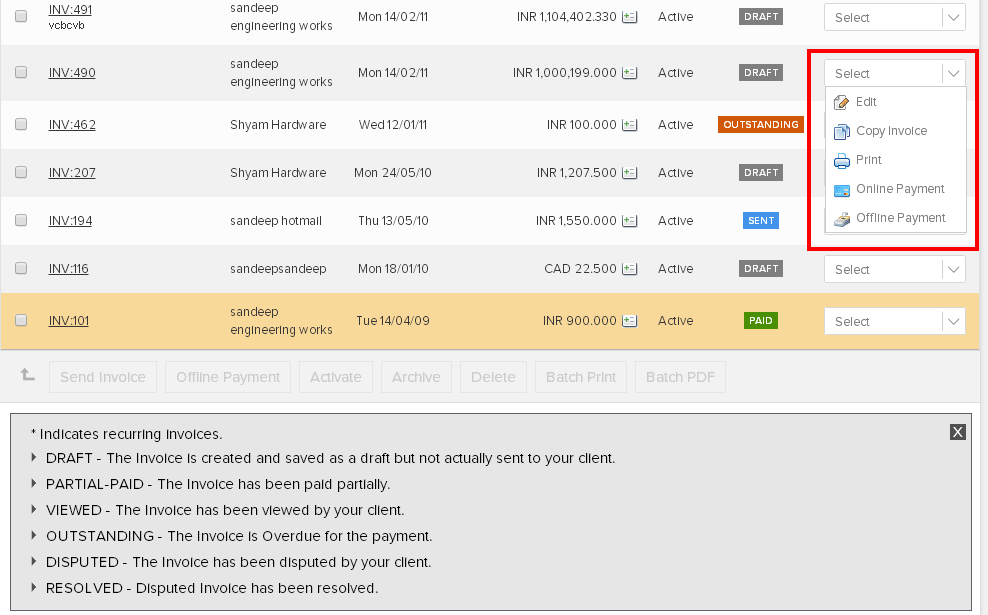The width and height of the screenshot is (988, 615).
Task: Tick the checkbox for INV:116
Action: (21, 267)
